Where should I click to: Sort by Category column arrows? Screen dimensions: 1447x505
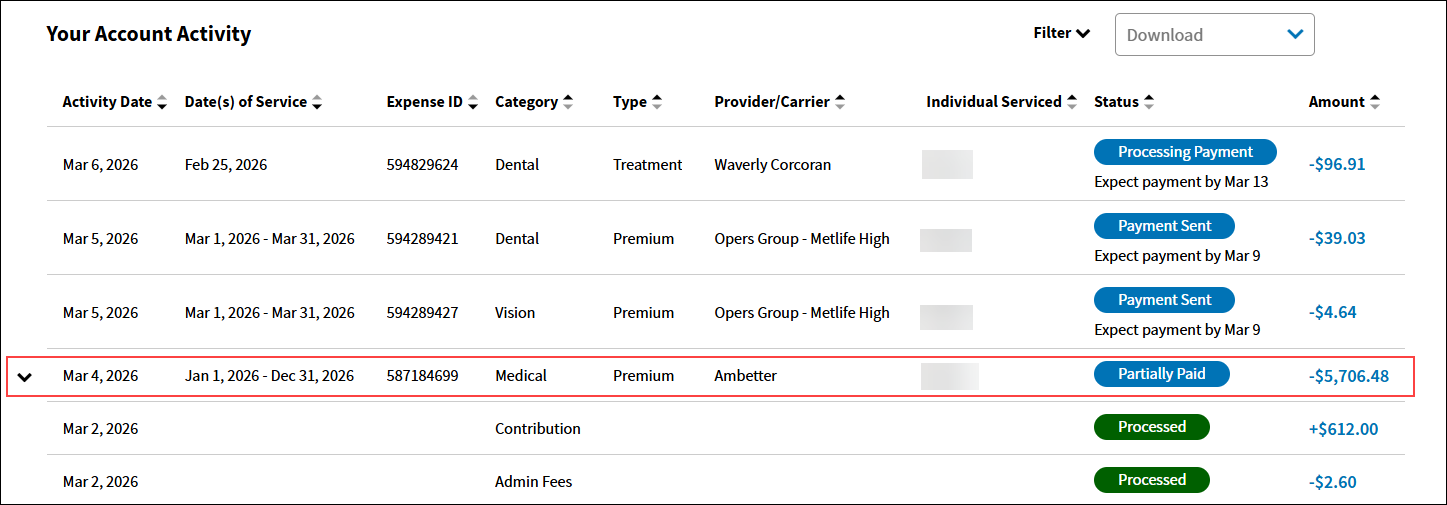568,102
